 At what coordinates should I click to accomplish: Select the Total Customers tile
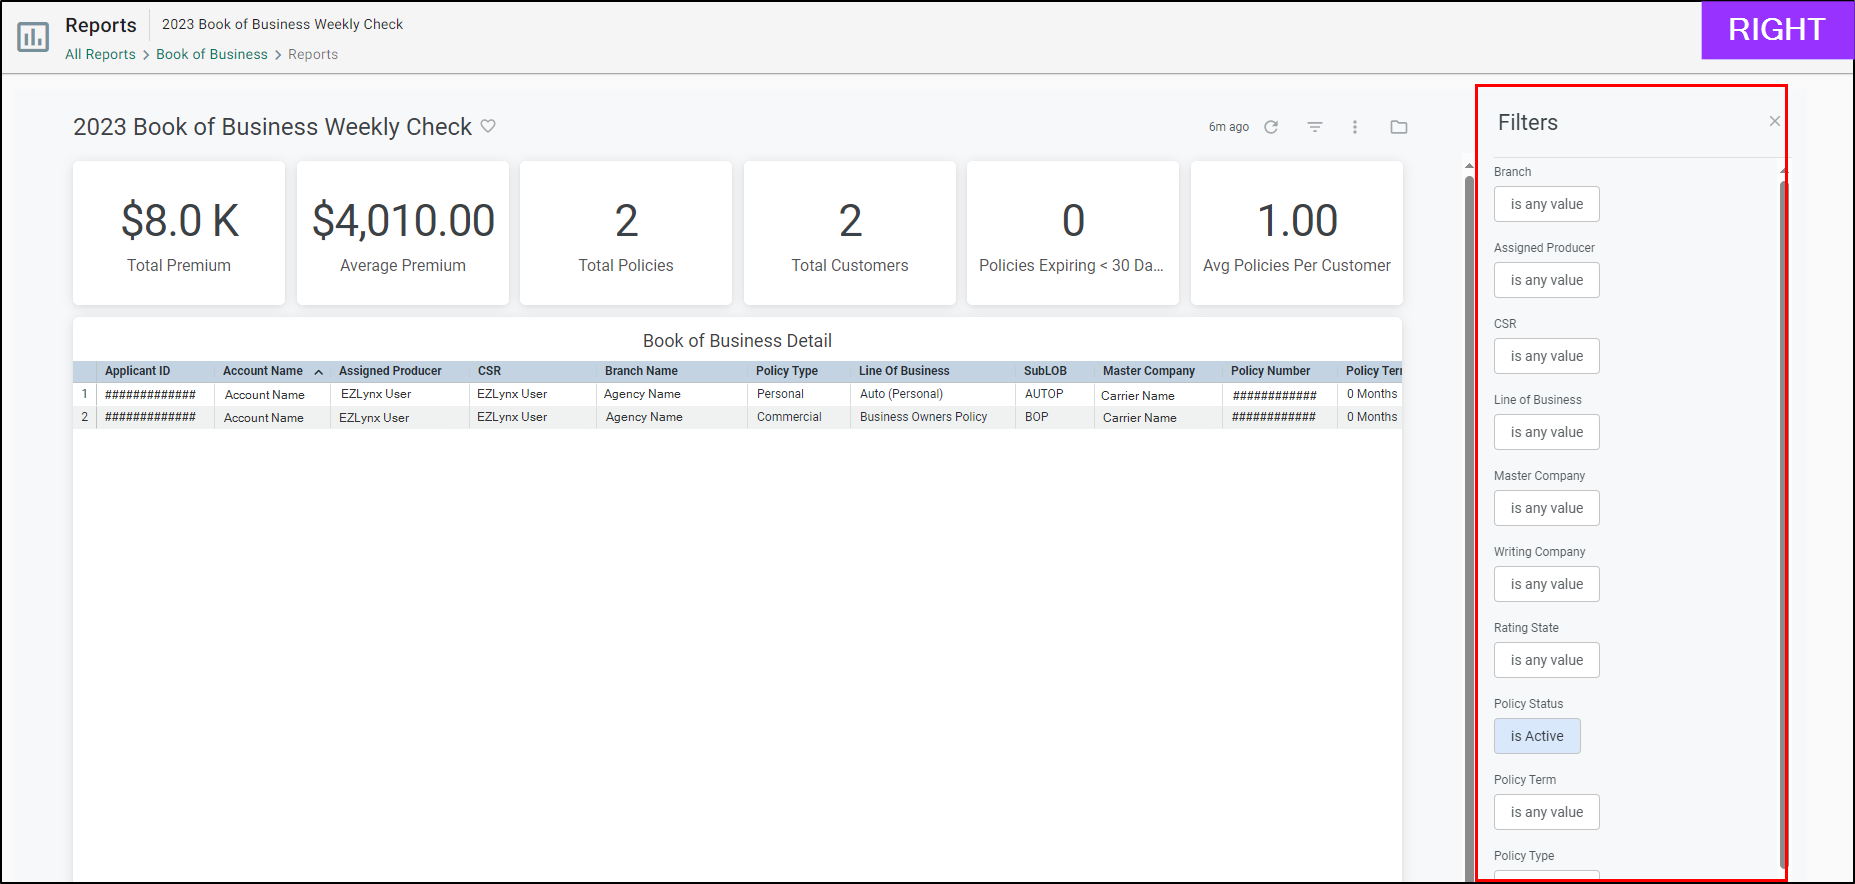pyautogui.click(x=850, y=233)
